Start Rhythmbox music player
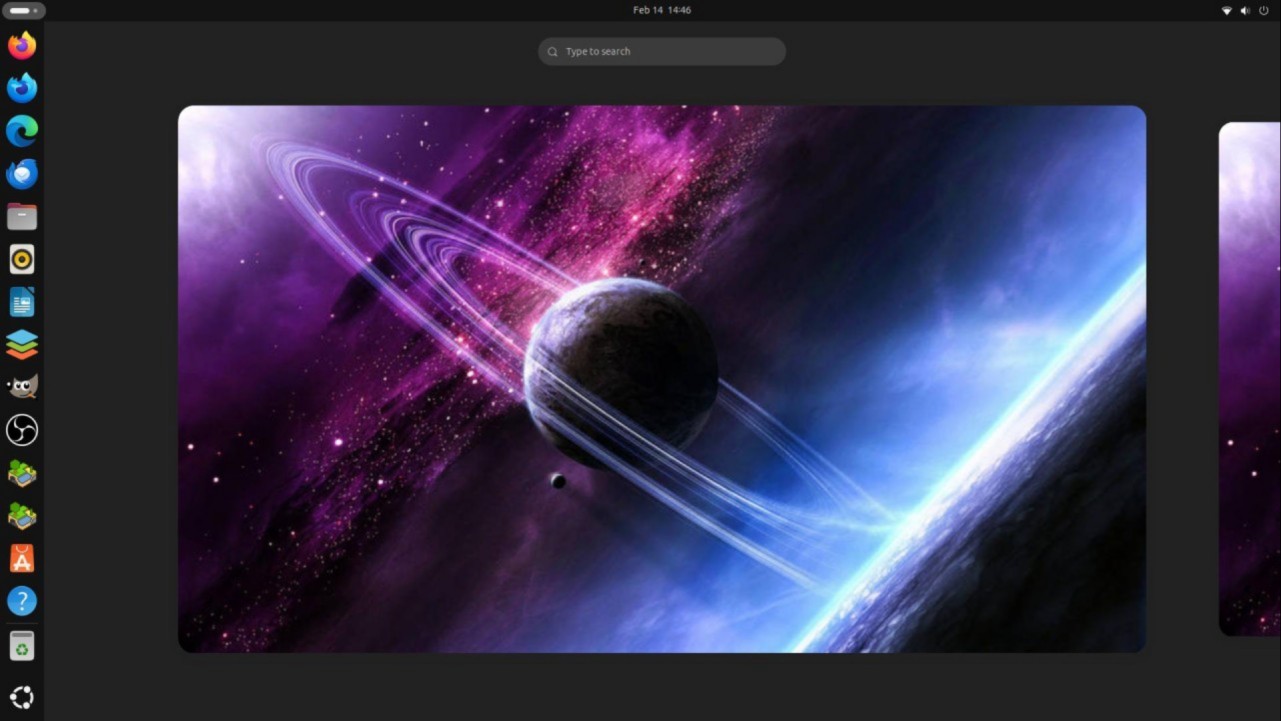The image size is (1281, 721). click(22, 259)
